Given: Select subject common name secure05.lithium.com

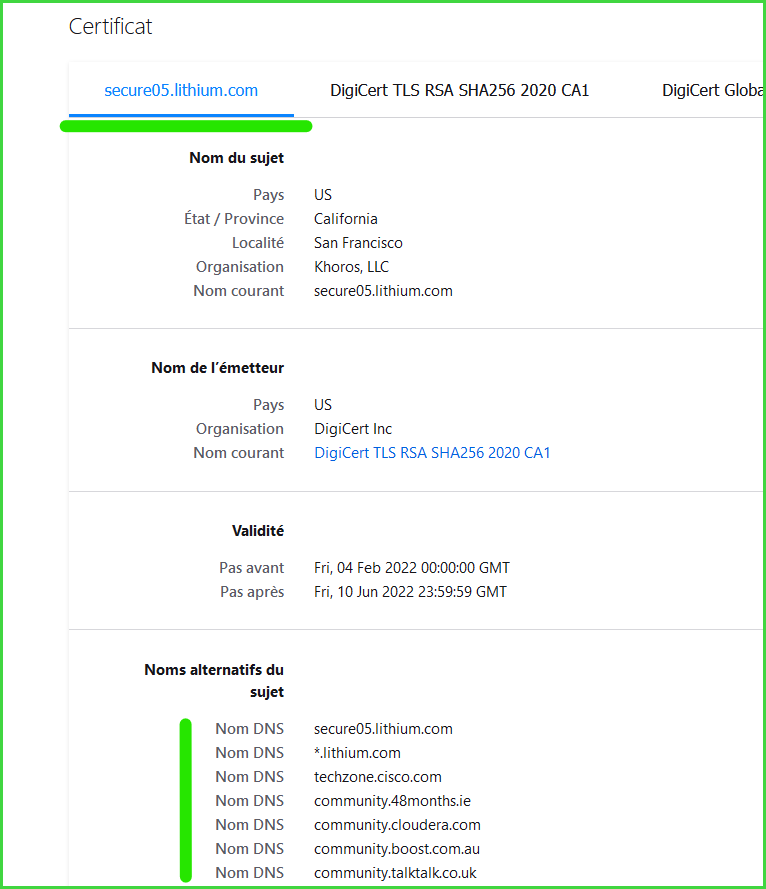Looking at the screenshot, I should (383, 290).
